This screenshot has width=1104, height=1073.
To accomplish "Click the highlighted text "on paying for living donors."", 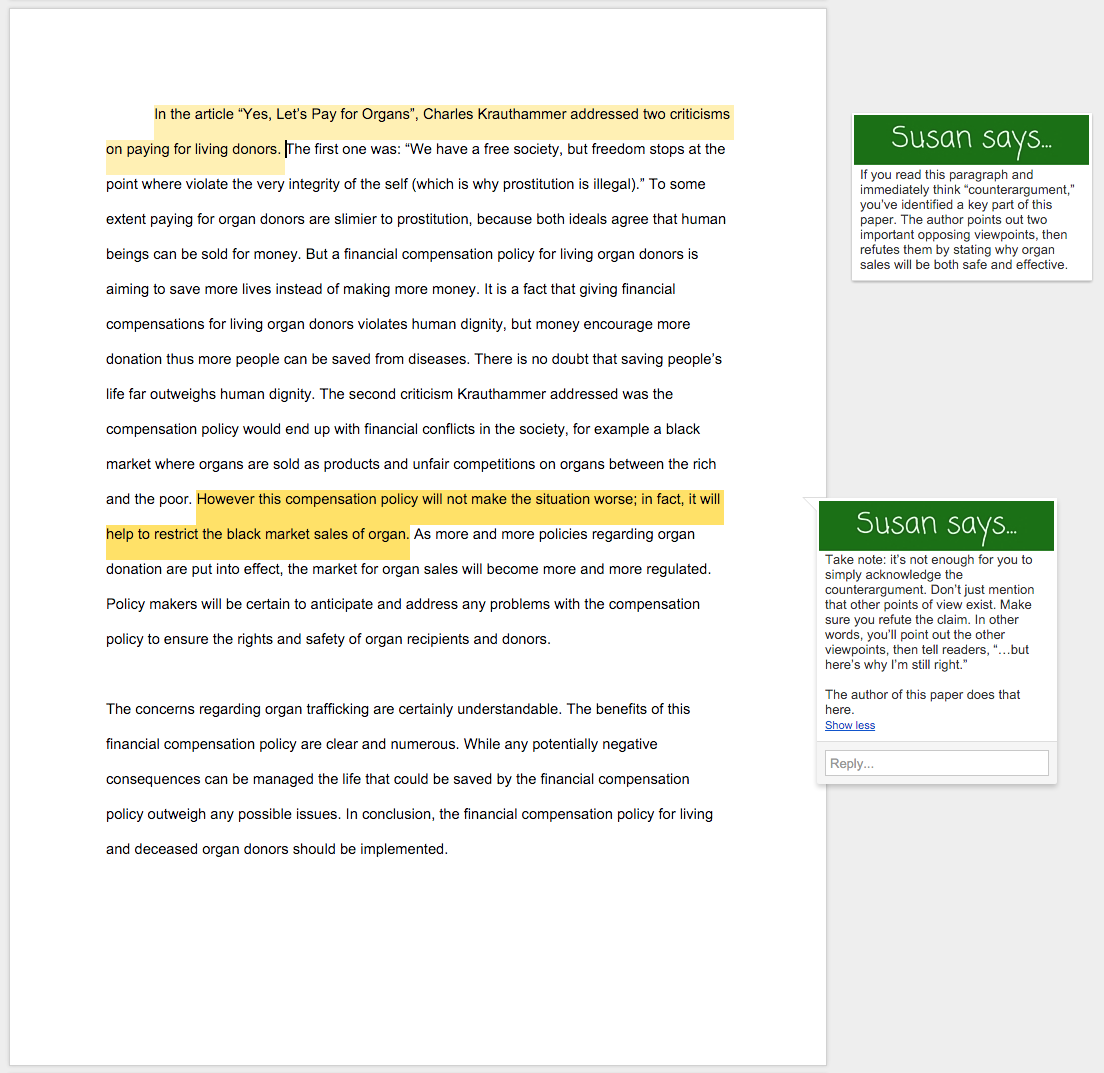I will 194,149.
